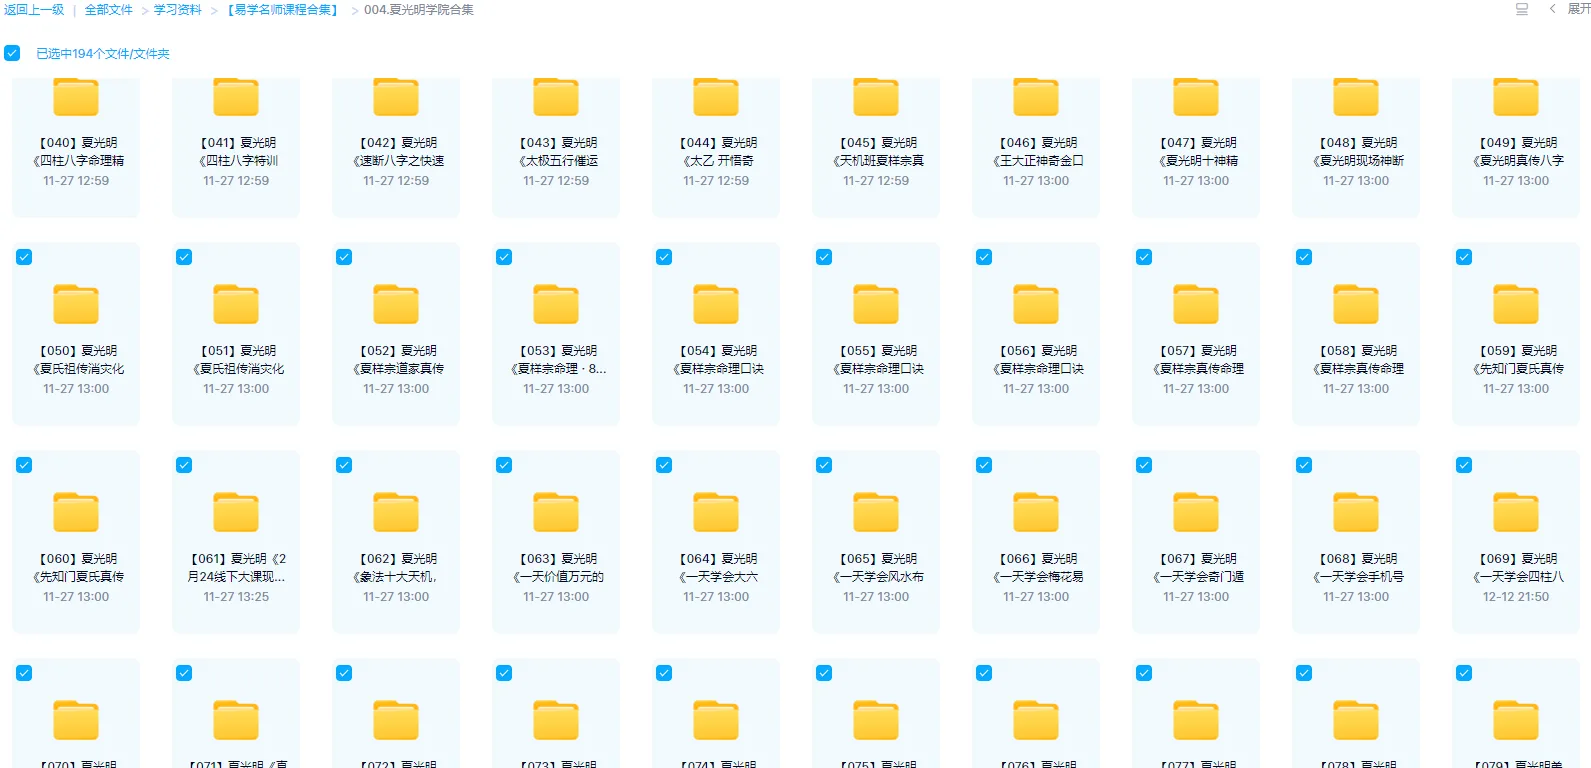Click the 展开 expand chevron
Screen dimensions: 1591x768
pos(1552,9)
